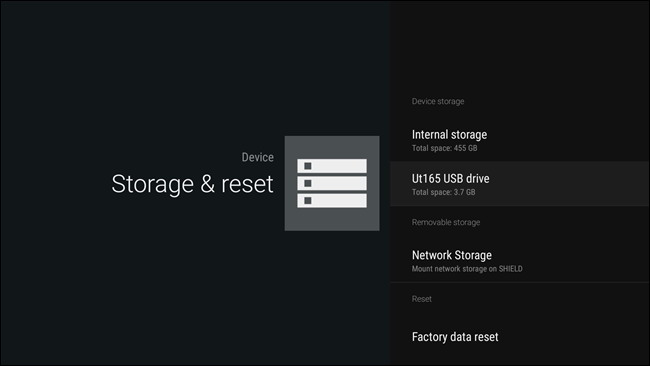This screenshot has height=366, width=650.
Task: Open Network Storage settings
Action: click(x=519, y=261)
